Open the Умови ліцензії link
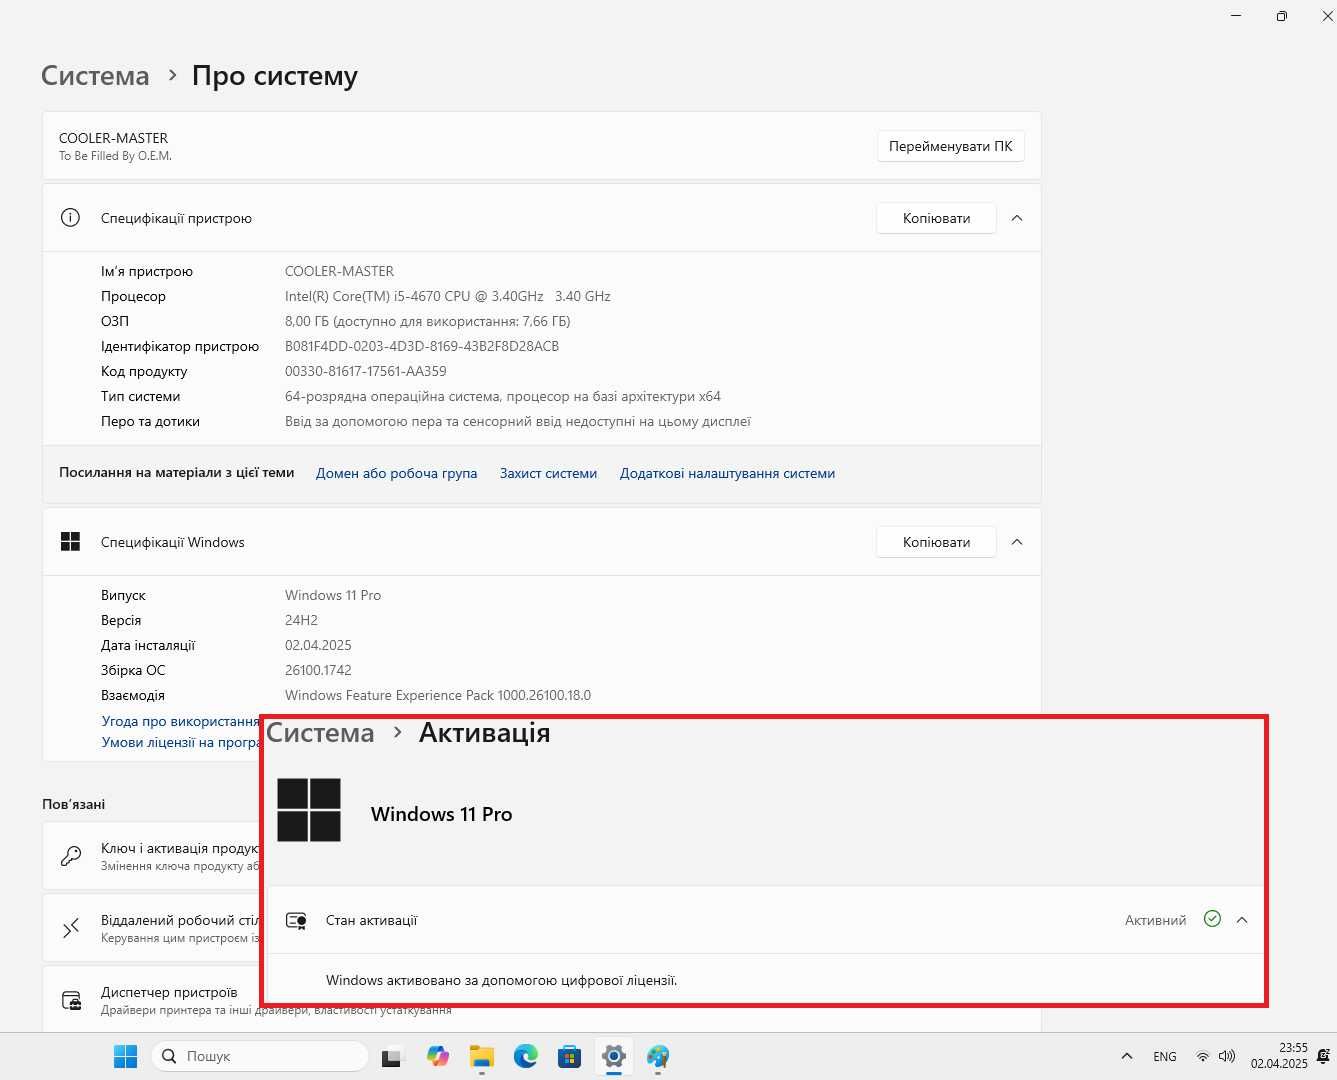 point(181,742)
